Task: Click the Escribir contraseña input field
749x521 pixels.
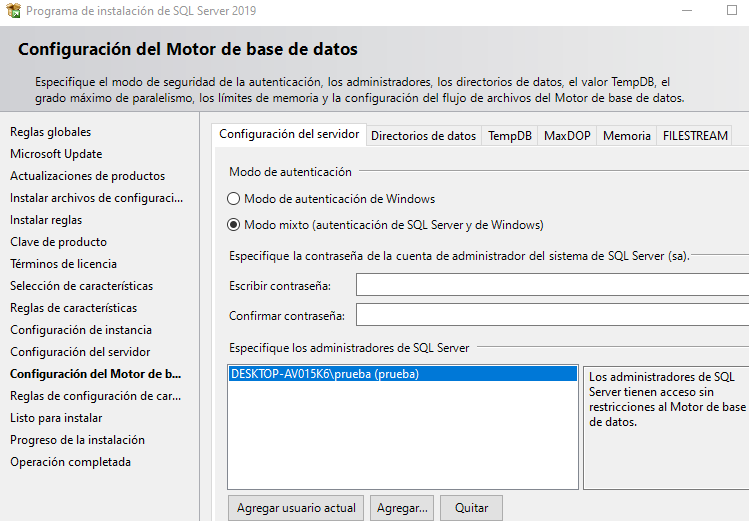Action: pyautogui.click(x=552, y=286)
